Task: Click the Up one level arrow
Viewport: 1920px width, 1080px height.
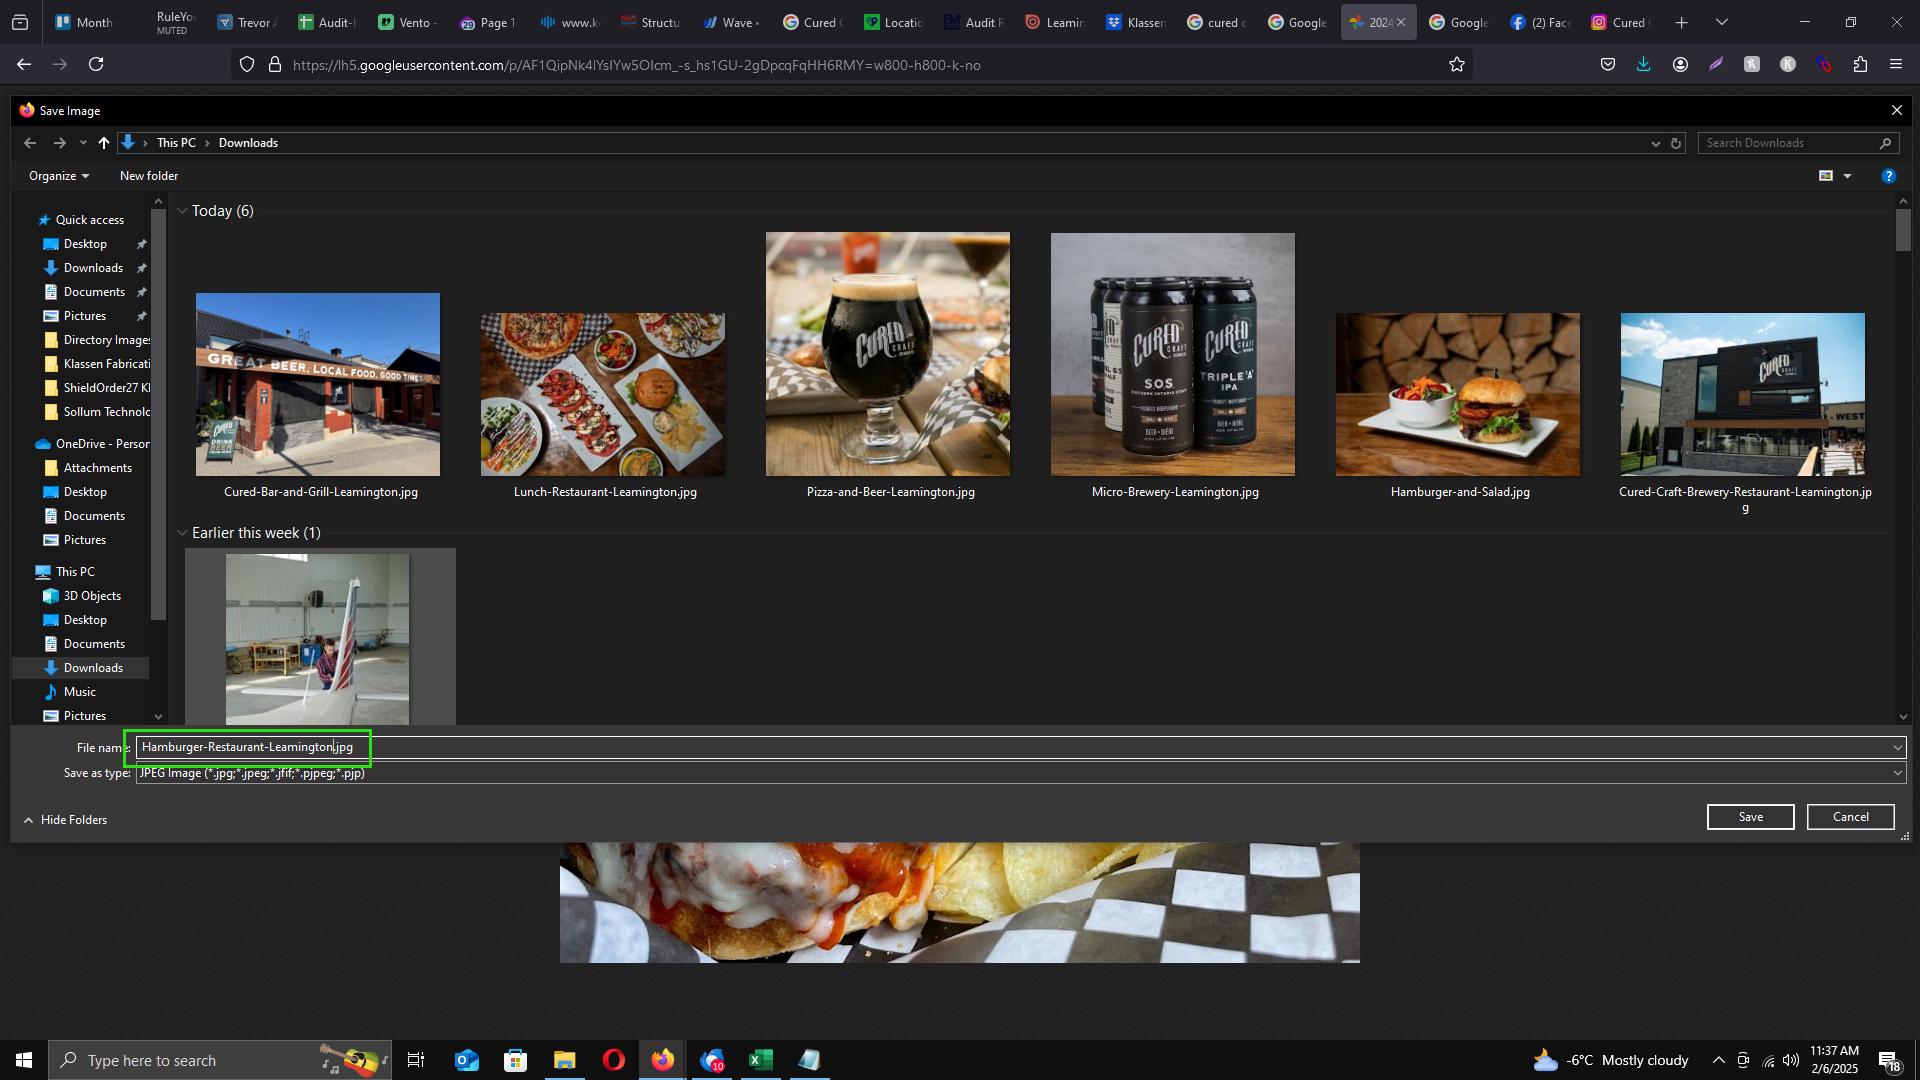Action: coord(104,143)
